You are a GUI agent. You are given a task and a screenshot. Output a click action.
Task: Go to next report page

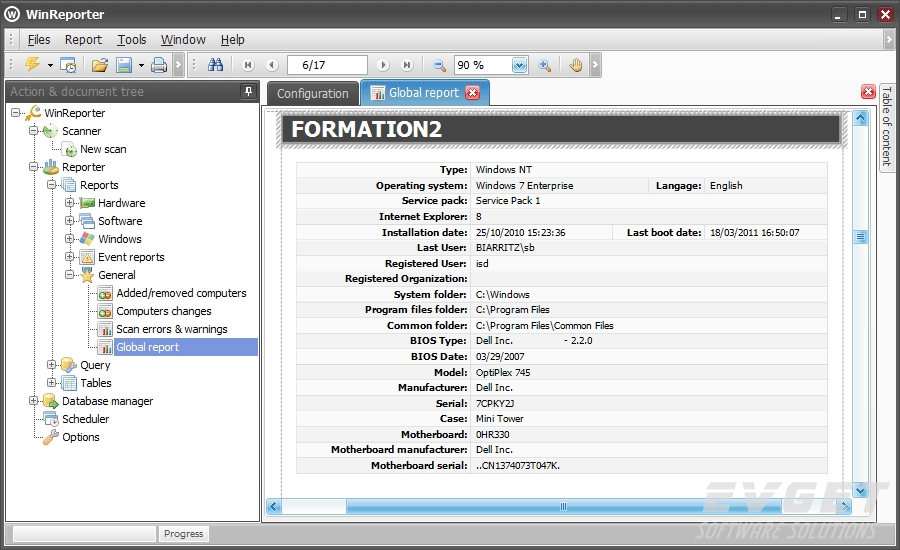[383, 65]
